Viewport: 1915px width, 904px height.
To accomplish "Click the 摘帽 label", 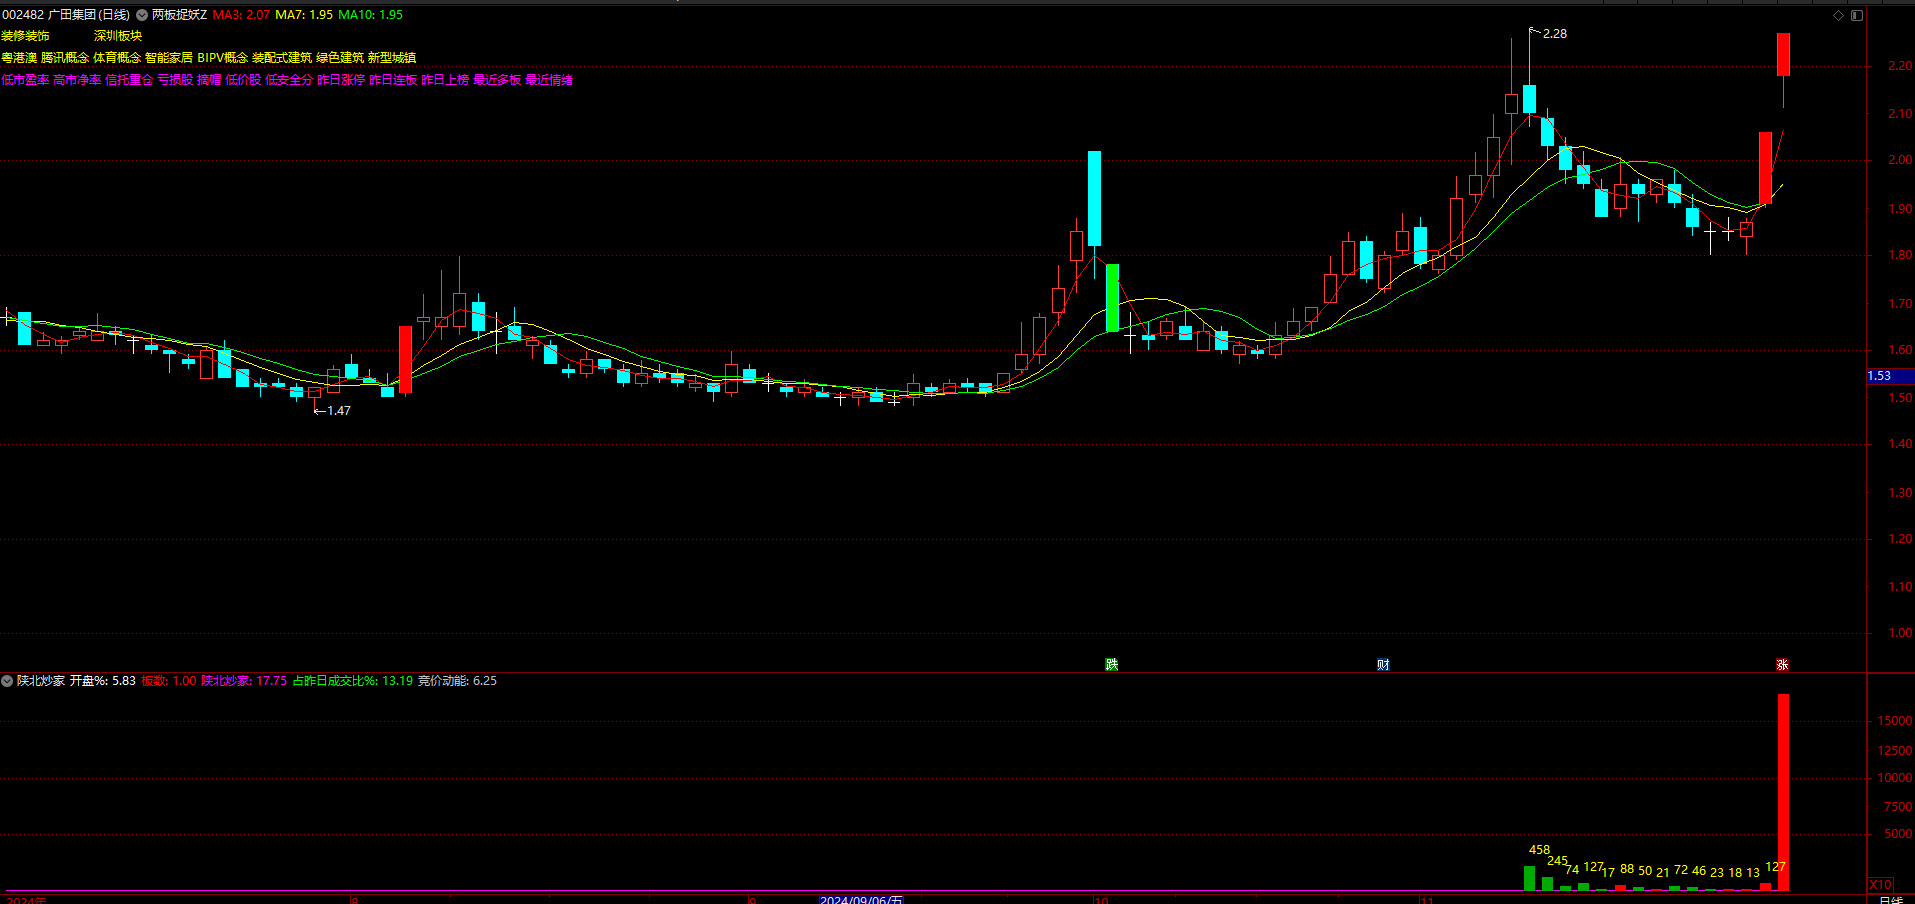I will [209, 80].
